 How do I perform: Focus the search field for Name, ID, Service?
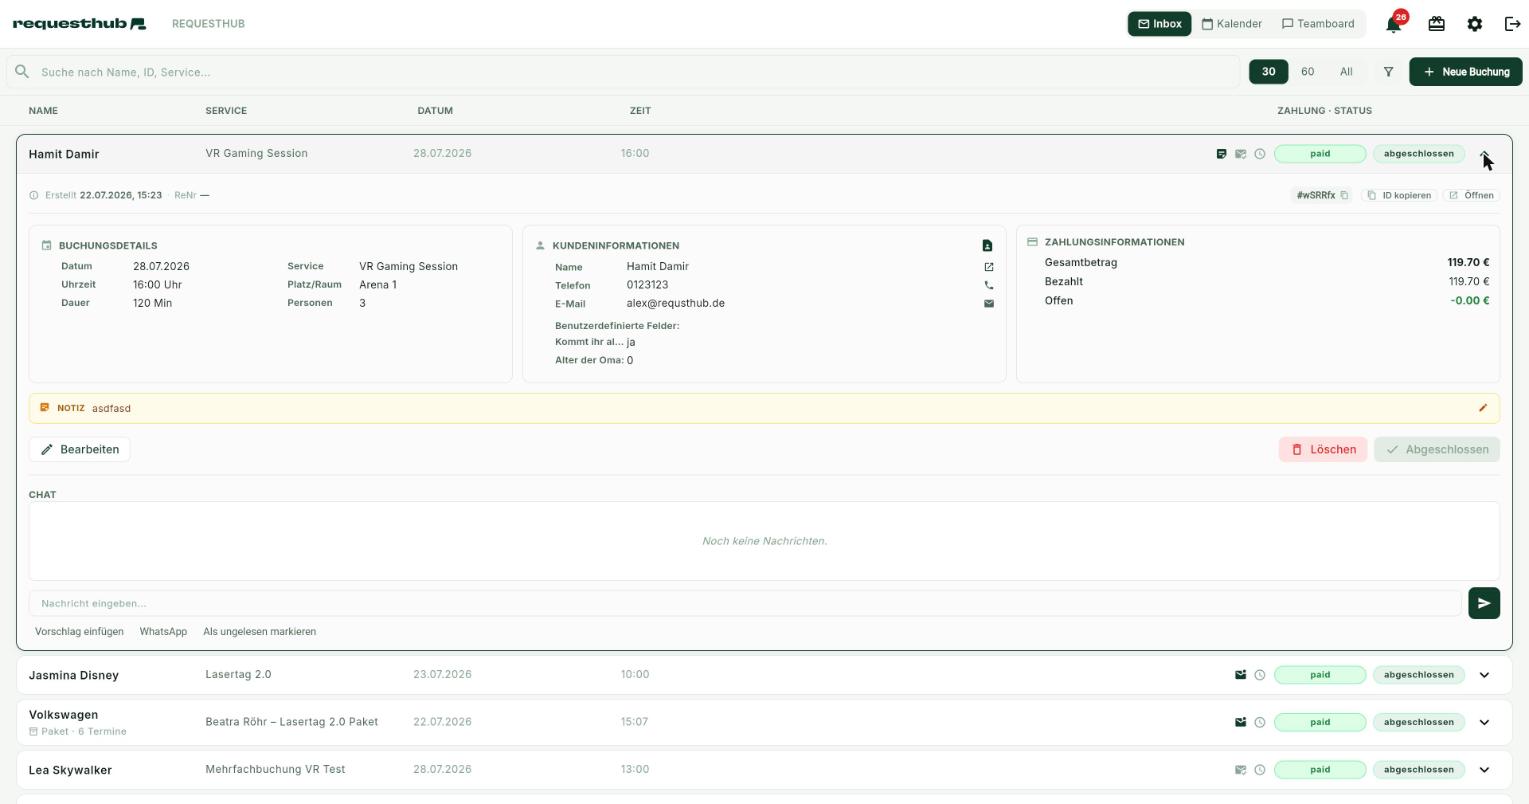(623, 72)
